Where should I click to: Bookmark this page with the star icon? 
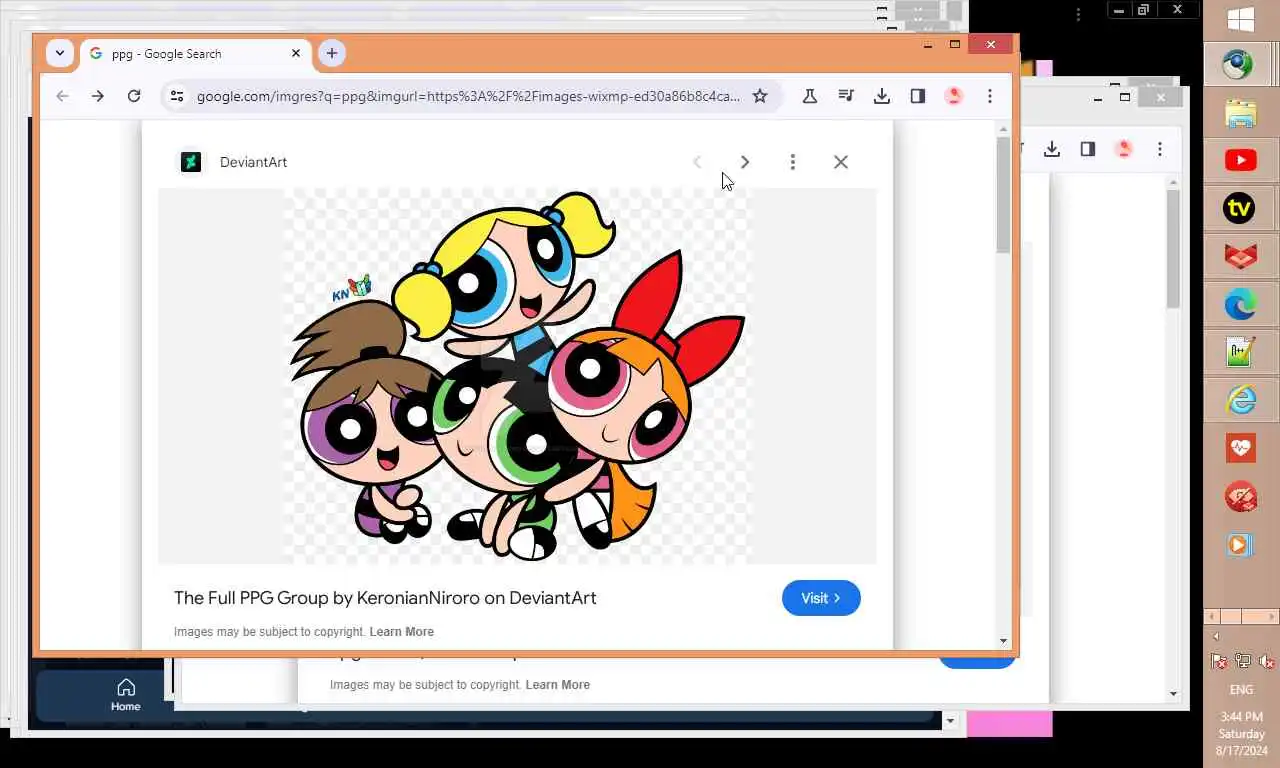point(760,96)
